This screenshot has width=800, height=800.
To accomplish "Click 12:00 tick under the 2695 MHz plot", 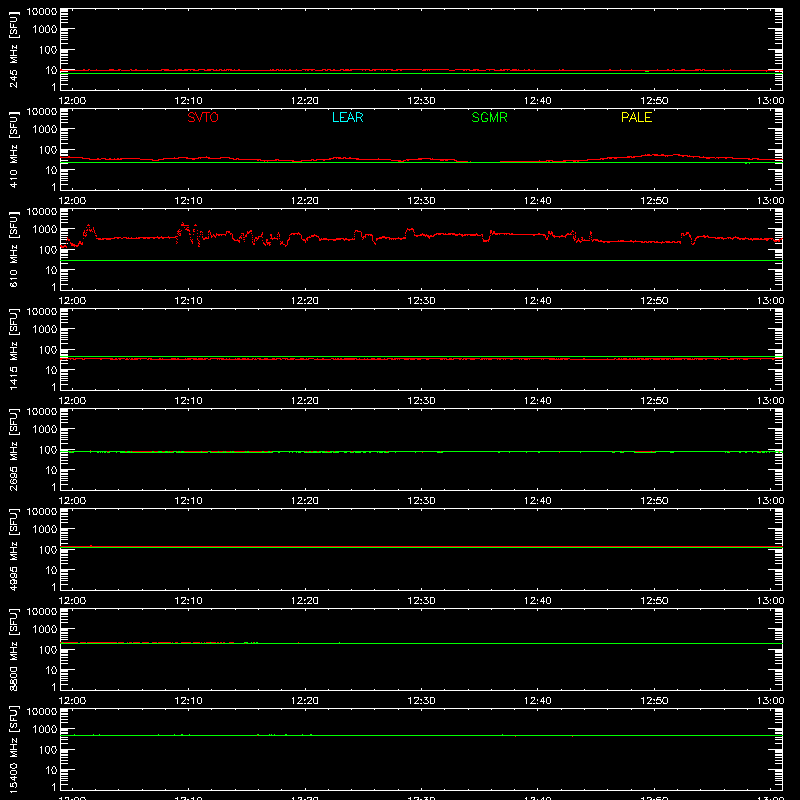I will (x=72, y=501).
